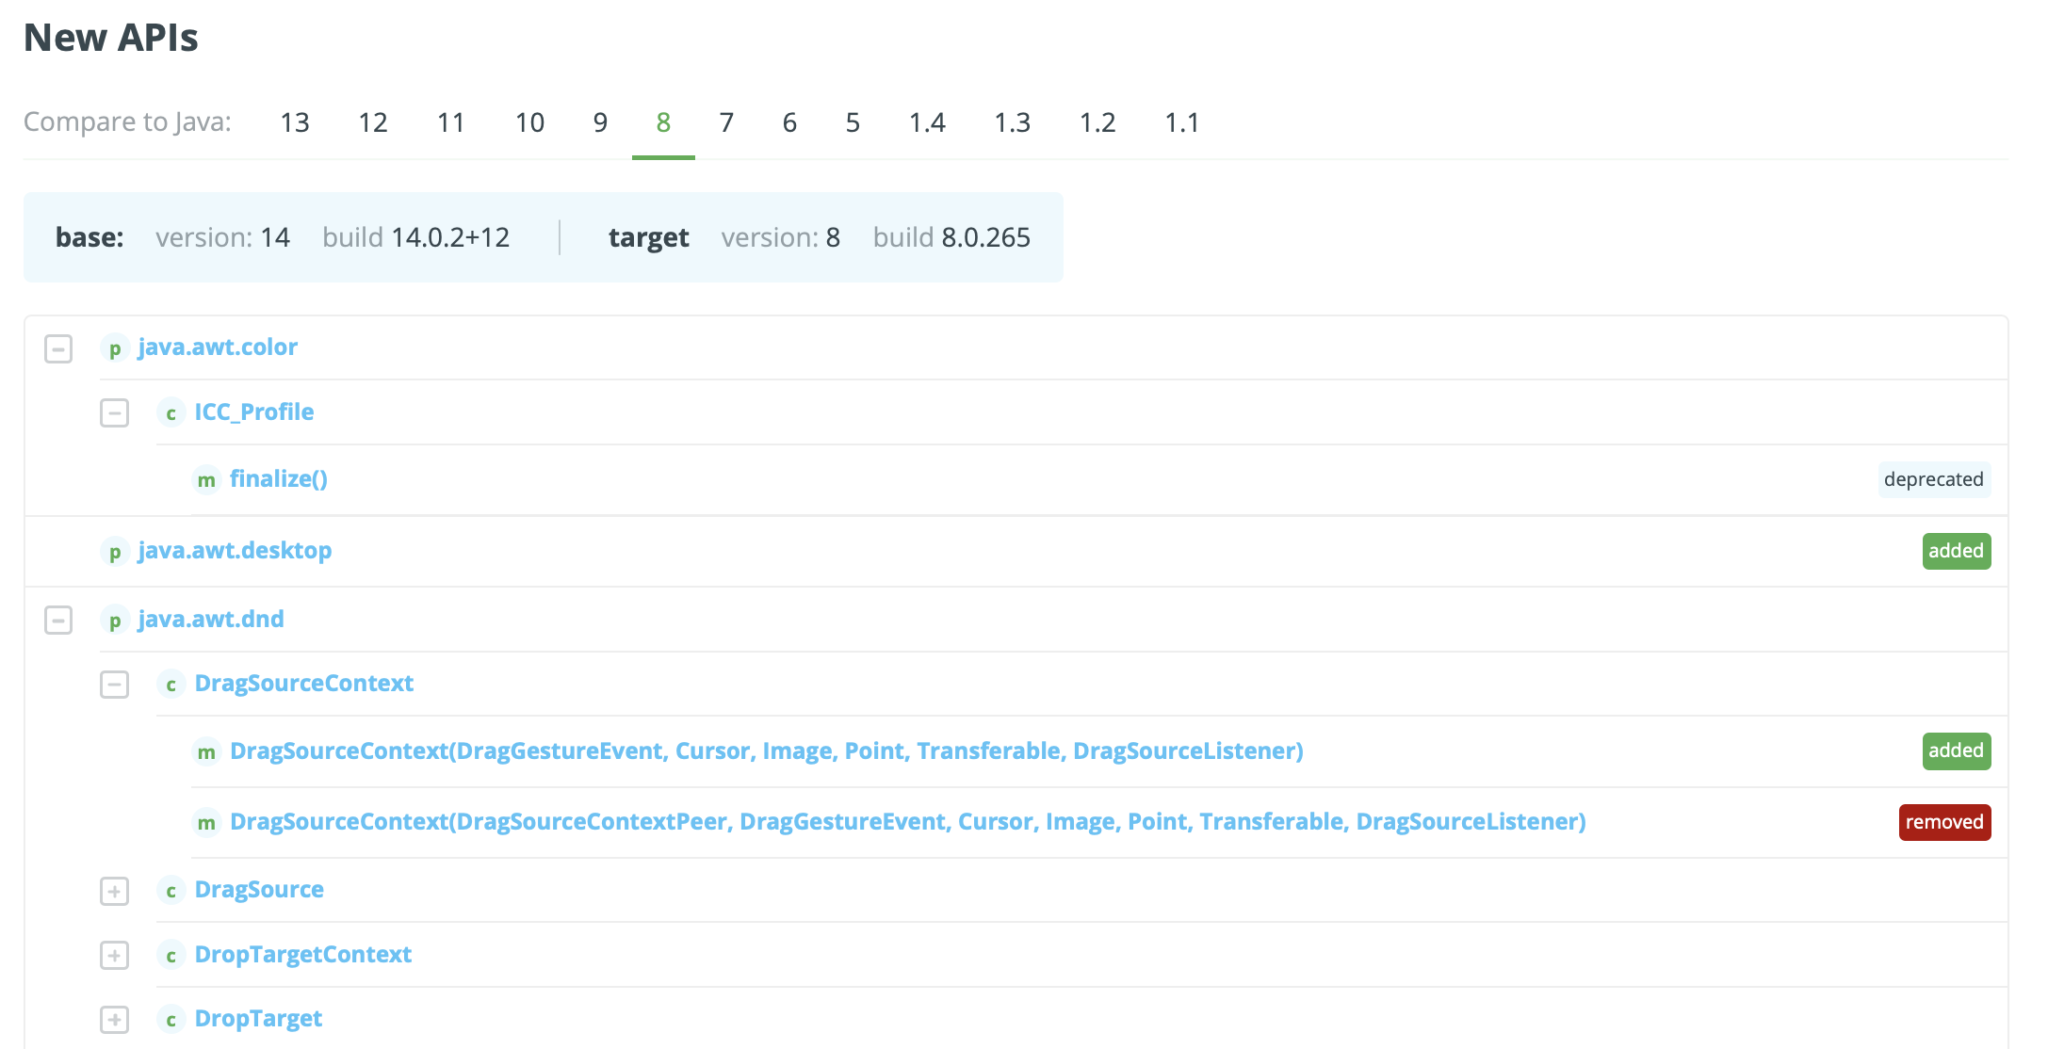Click the class icon next to DropTargetContext
Viewport: 2048px width, 1049px height.
[171, 955]
